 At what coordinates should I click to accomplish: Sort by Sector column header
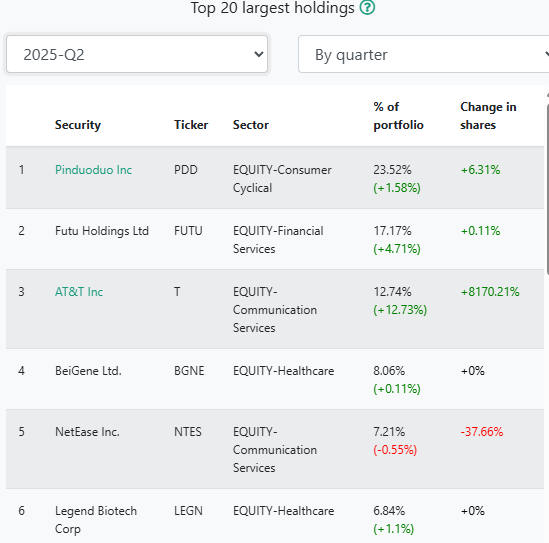pyautogui.click(x=251, y=125)
